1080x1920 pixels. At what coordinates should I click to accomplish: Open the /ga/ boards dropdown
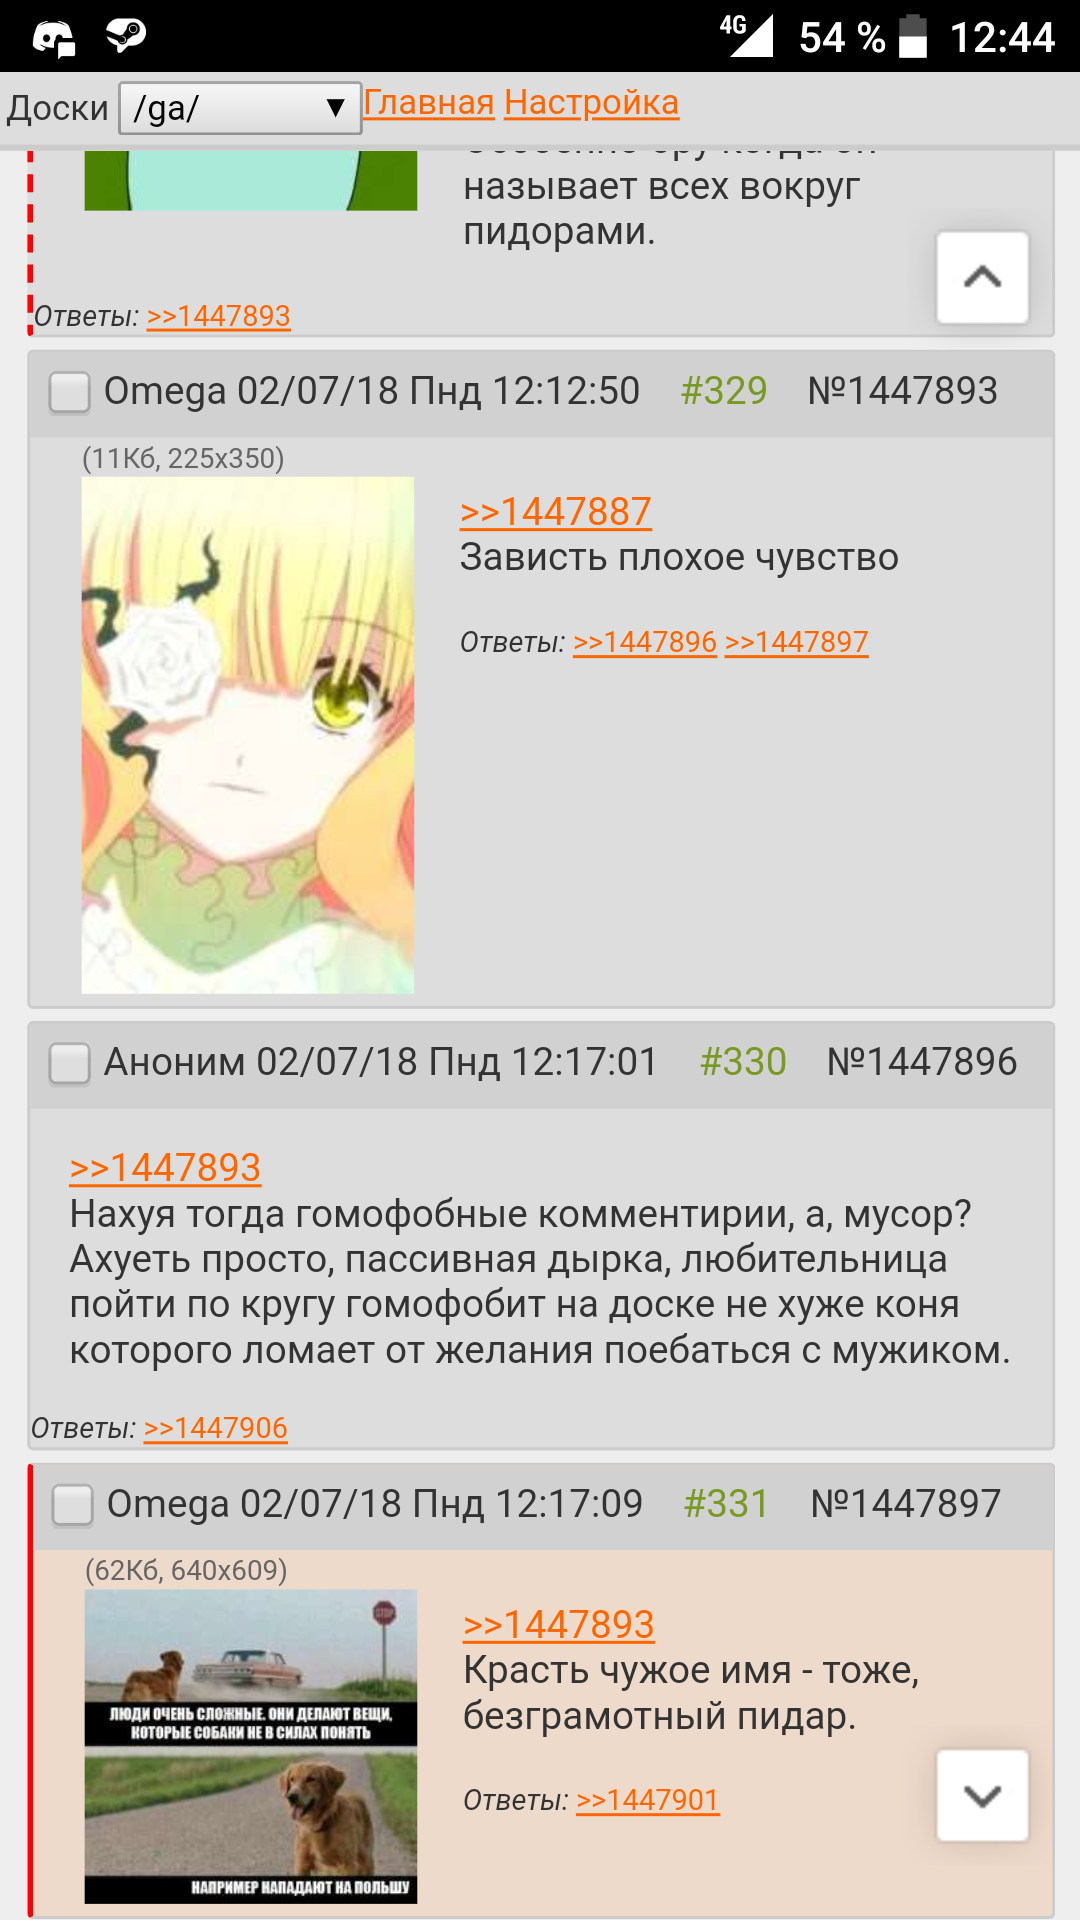240,108
